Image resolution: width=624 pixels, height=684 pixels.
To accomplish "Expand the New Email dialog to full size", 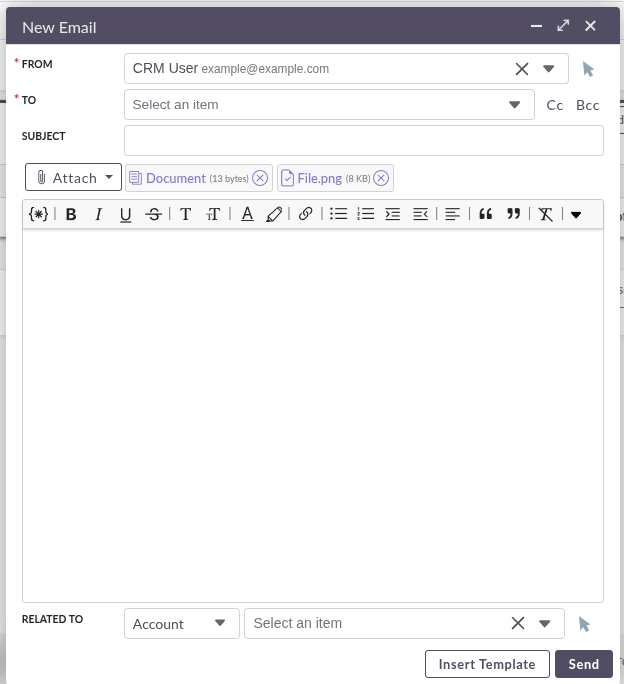I will (563, 26).
